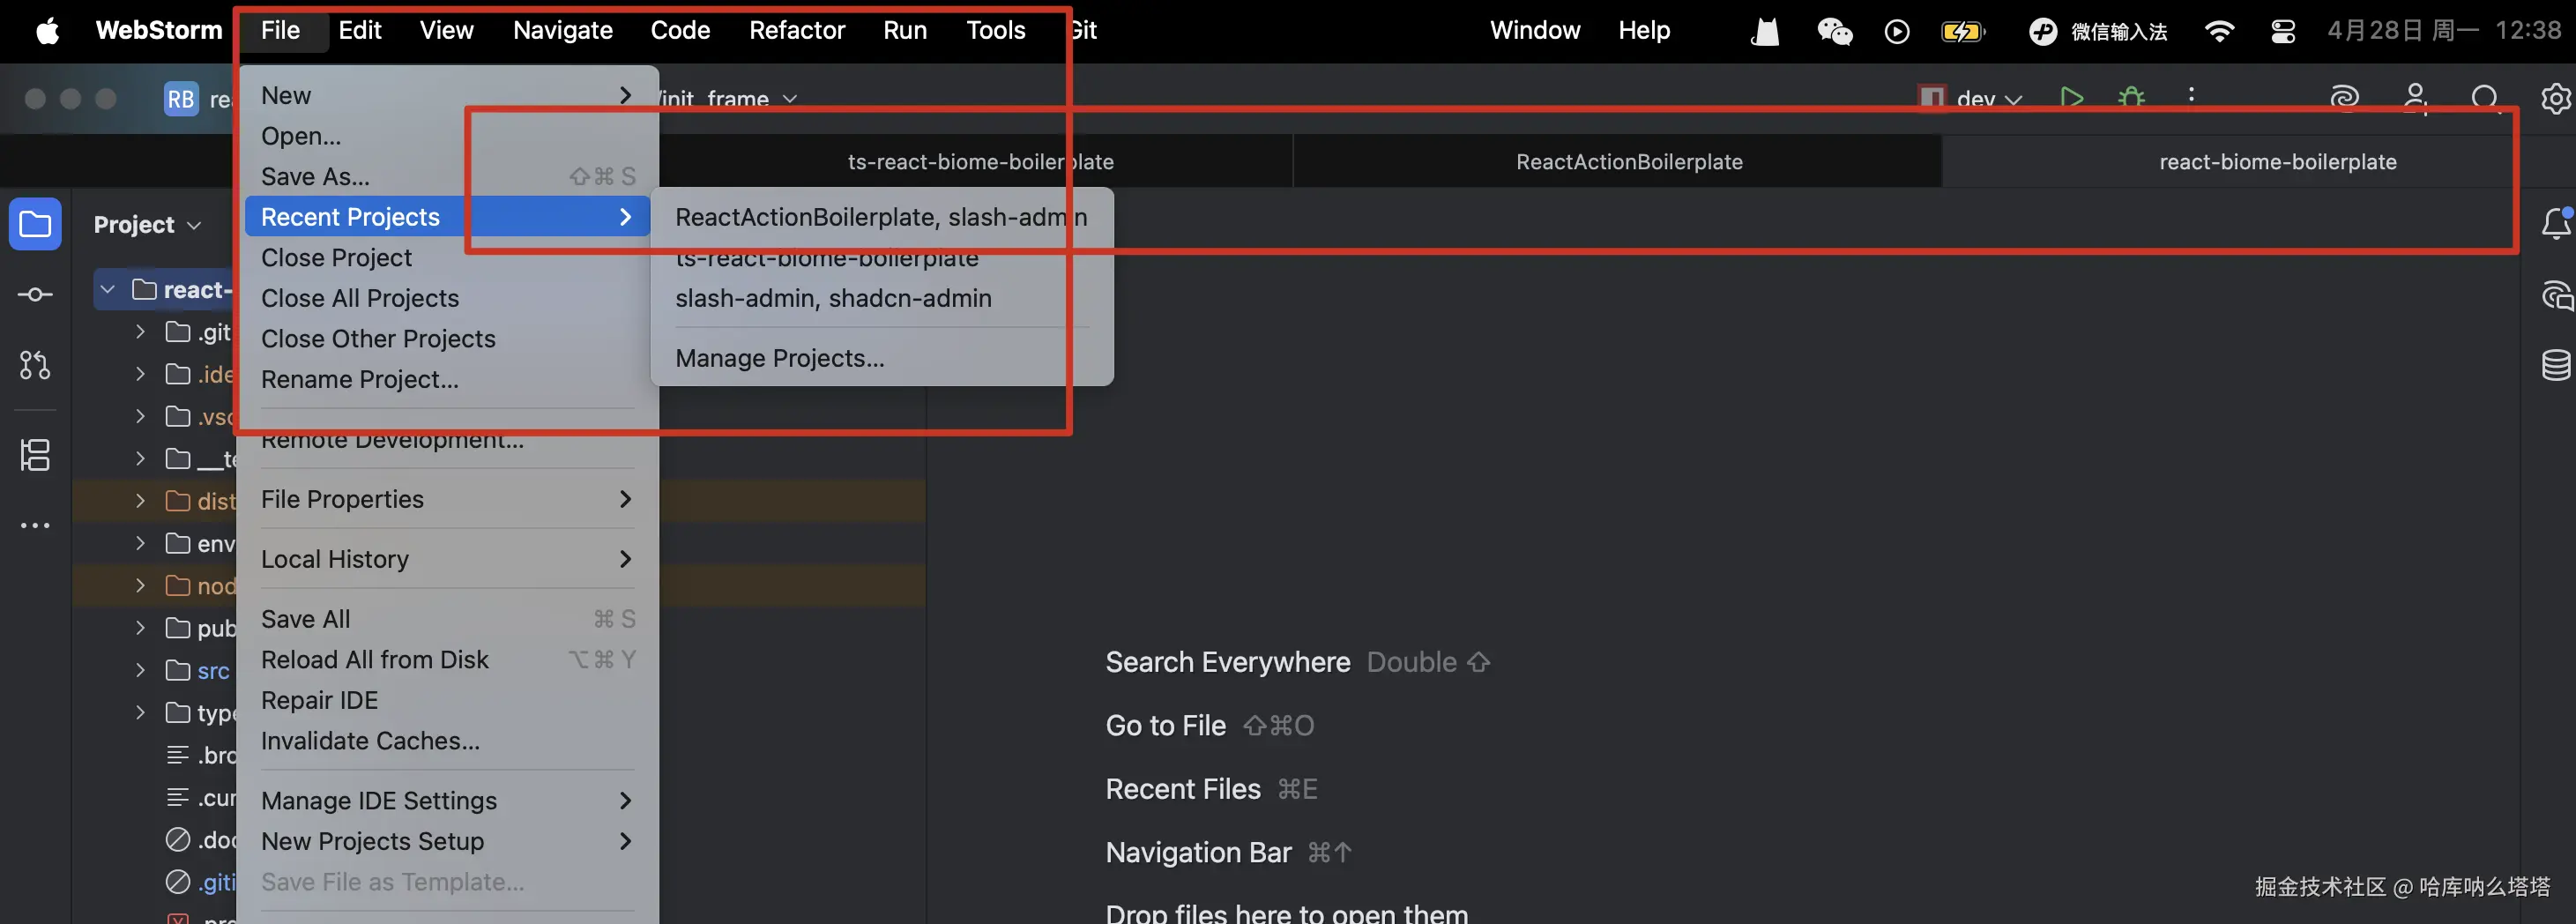Open File Properties submenu
The image size is (2576, 924).
coord(447,499)
